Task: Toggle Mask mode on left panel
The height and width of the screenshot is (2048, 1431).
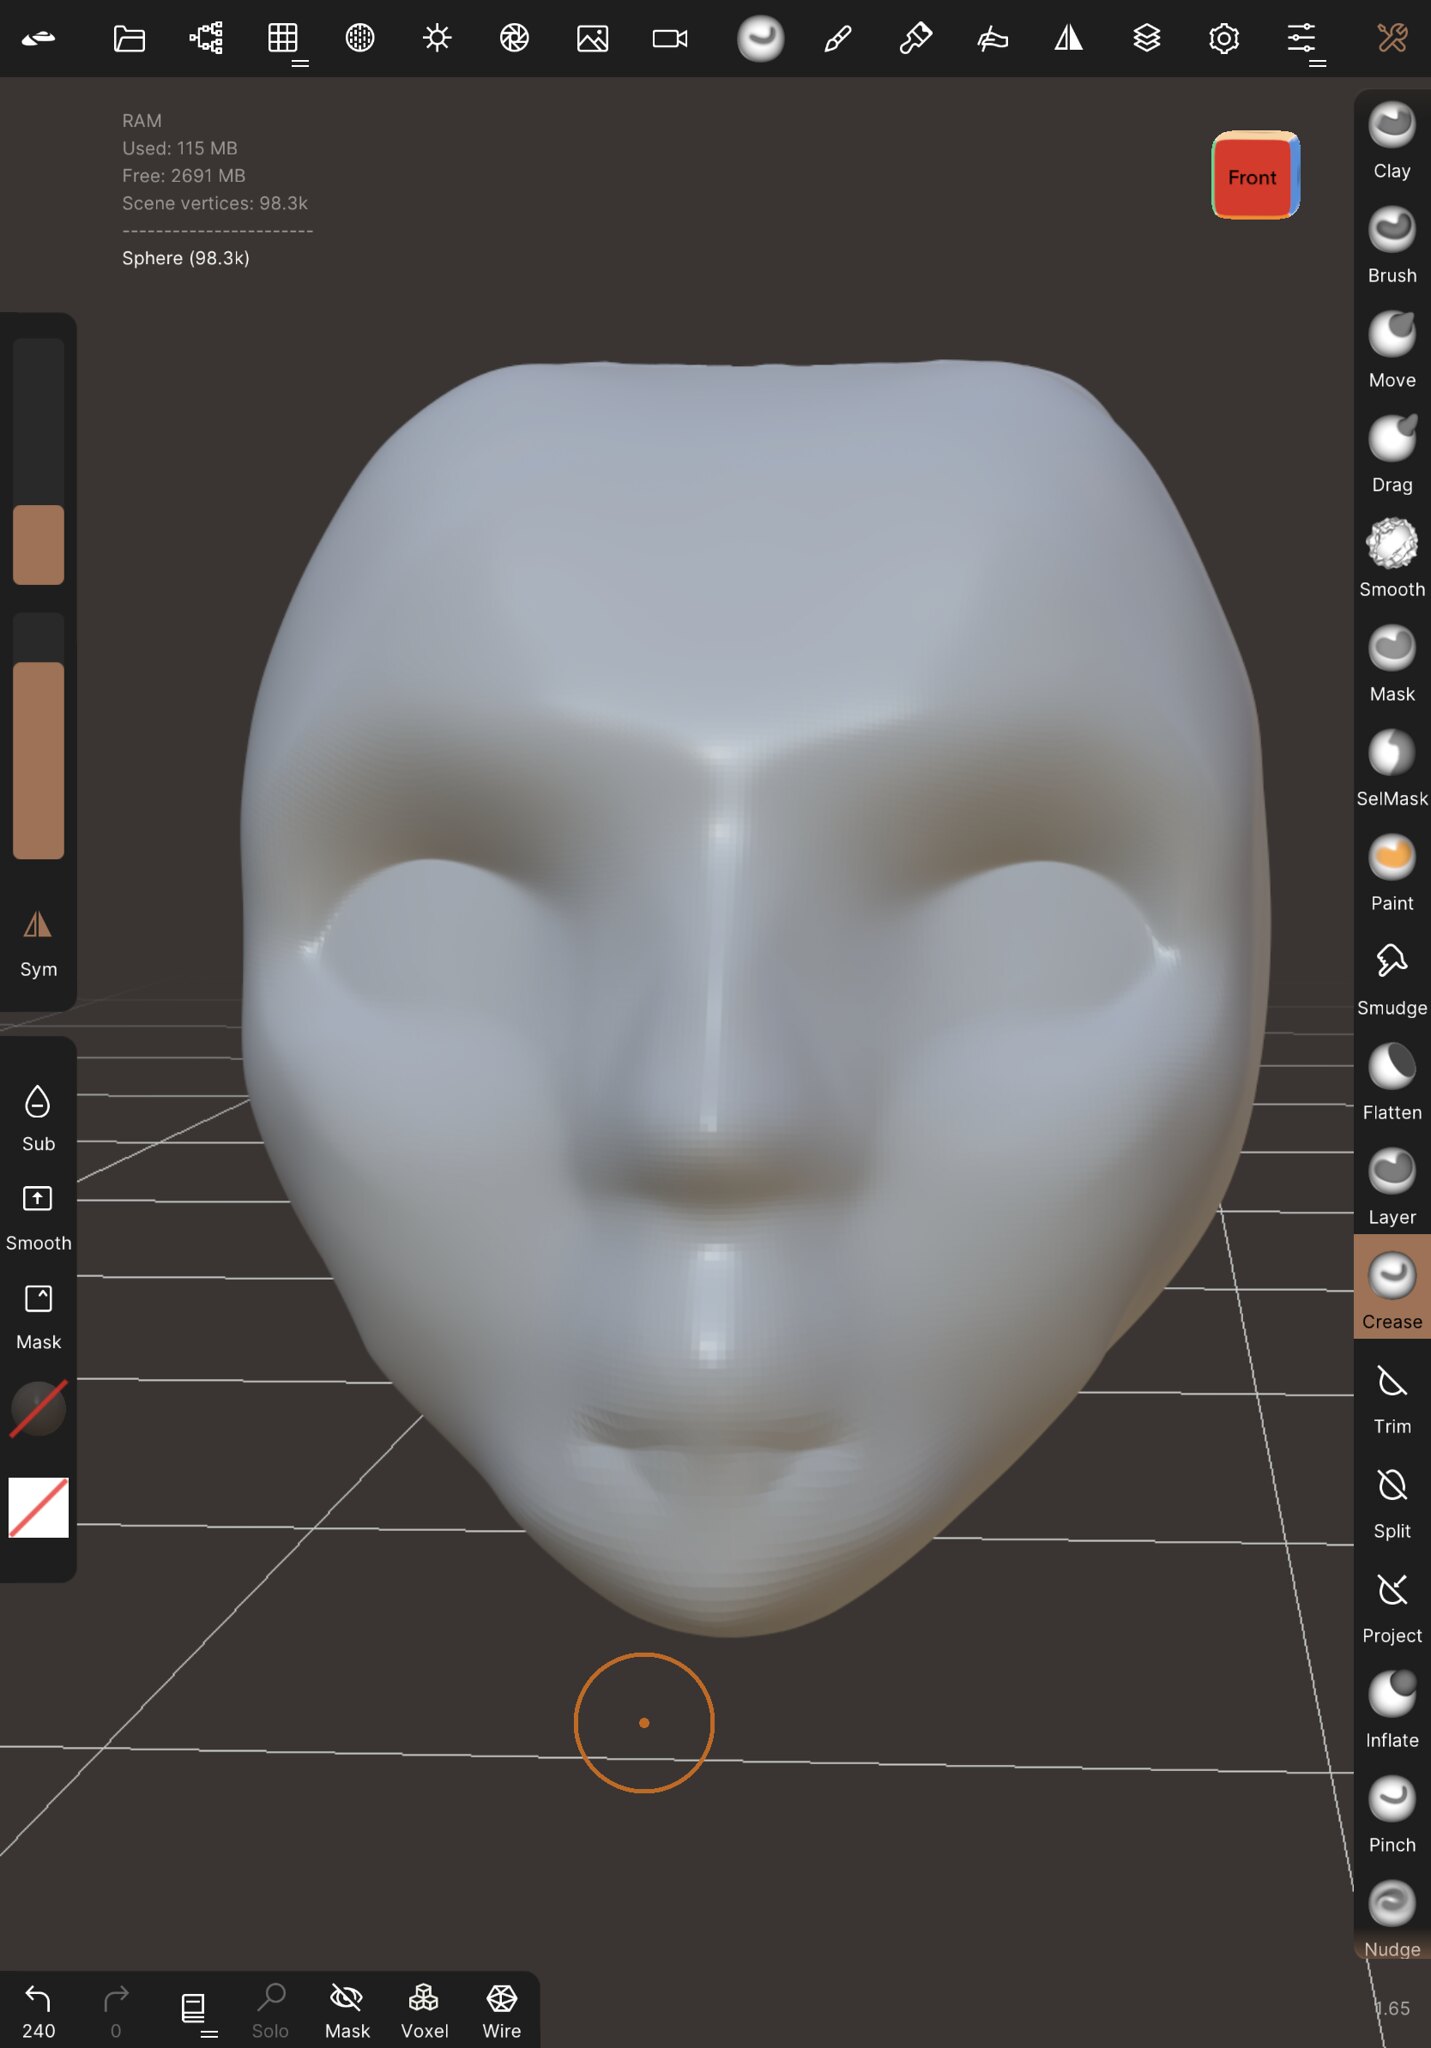Action: point(38,1317)
